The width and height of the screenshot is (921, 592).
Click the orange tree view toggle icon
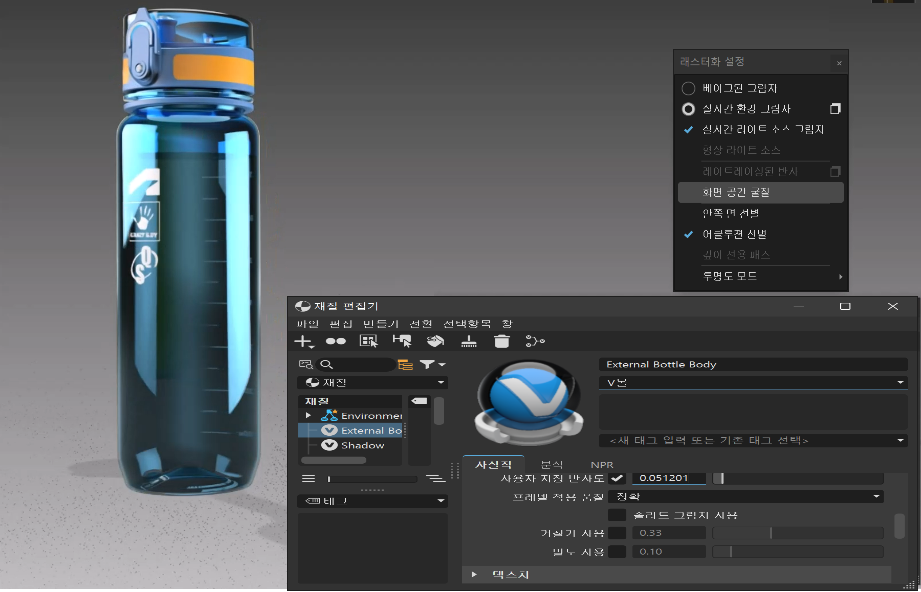coord(405,365)
